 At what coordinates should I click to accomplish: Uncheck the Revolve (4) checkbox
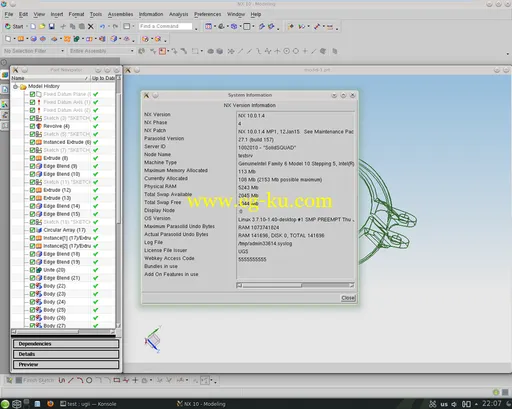[x=32, y=126]
